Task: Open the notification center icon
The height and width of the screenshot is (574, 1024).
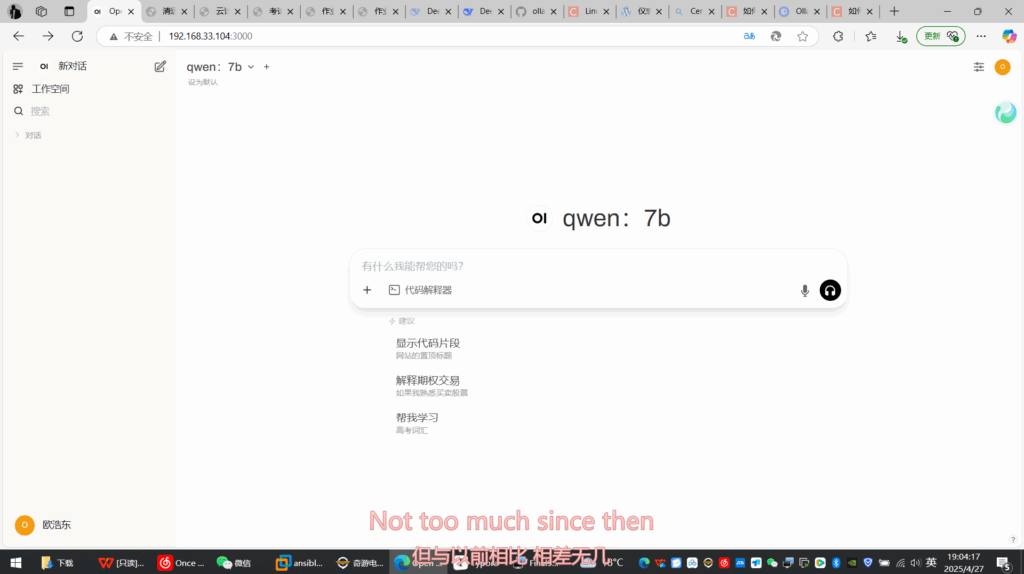Action: (1004, 562)
